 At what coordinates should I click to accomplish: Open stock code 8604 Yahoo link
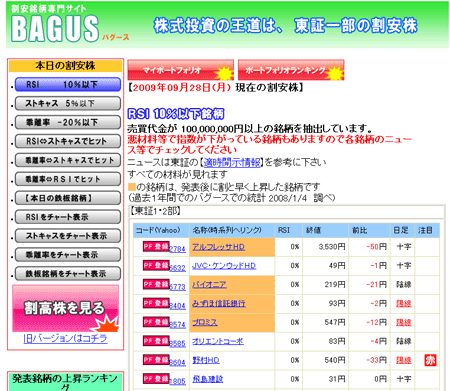177,362
